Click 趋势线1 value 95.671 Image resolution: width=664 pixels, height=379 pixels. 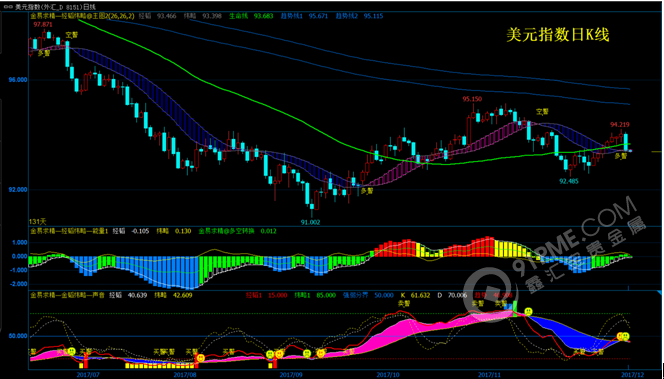[318, 16]
